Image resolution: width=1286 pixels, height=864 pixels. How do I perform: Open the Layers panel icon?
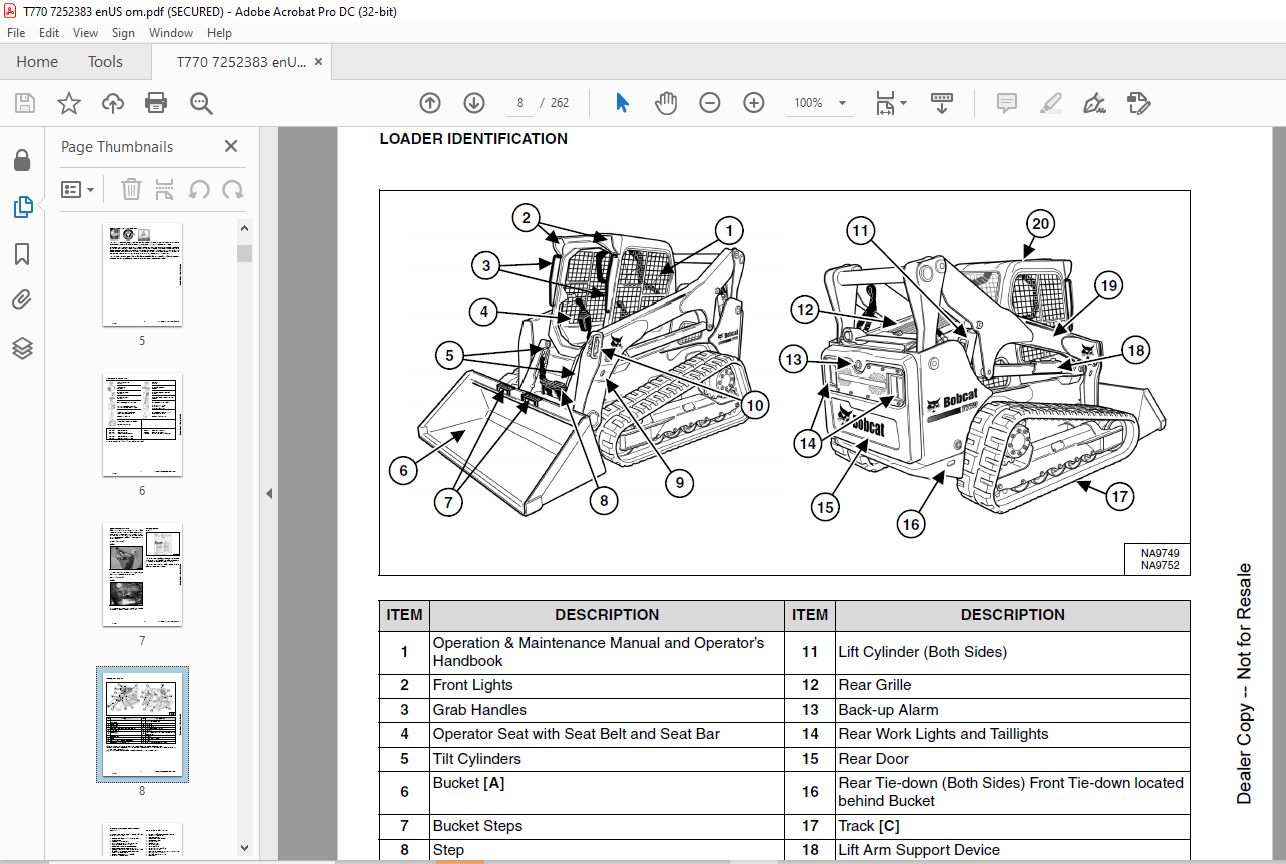[x=22, y=348]
